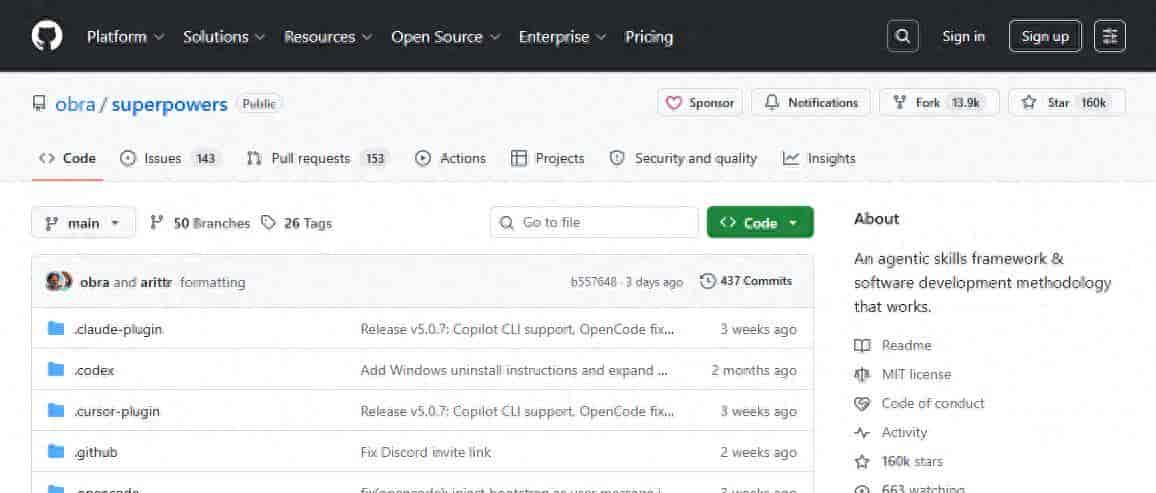Click the top-right appearance settings icon
The height and width of the screenshot is (493, 1156).
pos(1109,36)
